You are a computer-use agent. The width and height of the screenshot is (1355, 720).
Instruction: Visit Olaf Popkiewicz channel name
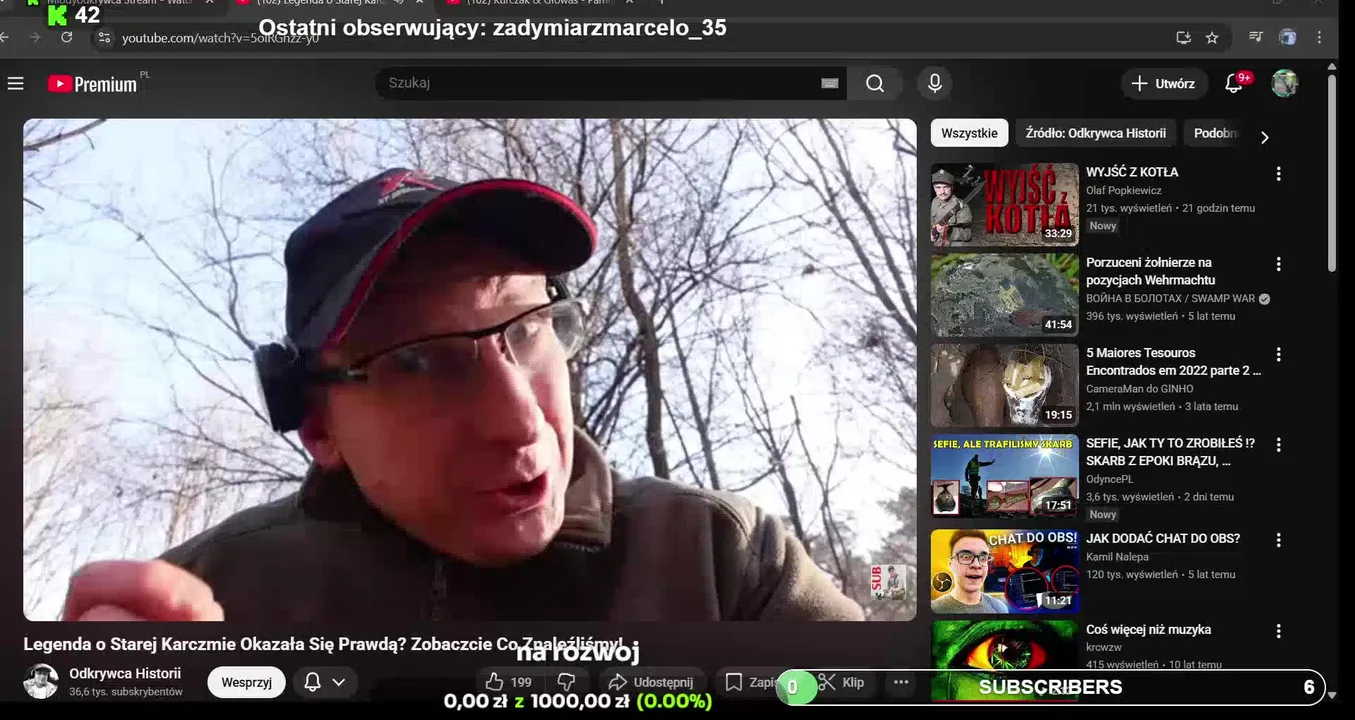coord(1123,190)
